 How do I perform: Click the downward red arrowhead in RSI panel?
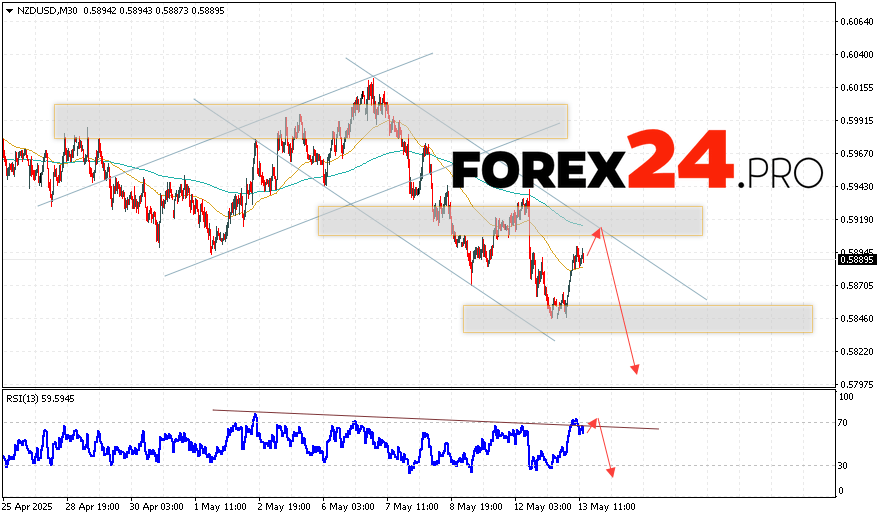click(x=609, y=472)
